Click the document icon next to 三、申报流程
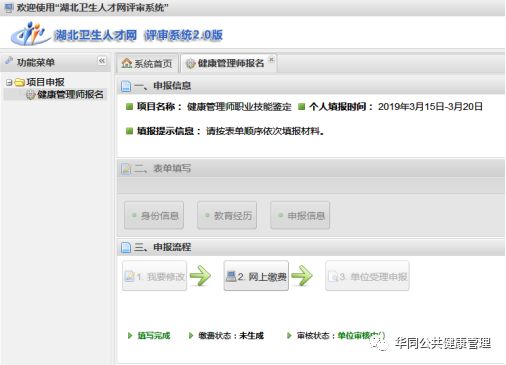The image size is (506, 365). [126, 247]
